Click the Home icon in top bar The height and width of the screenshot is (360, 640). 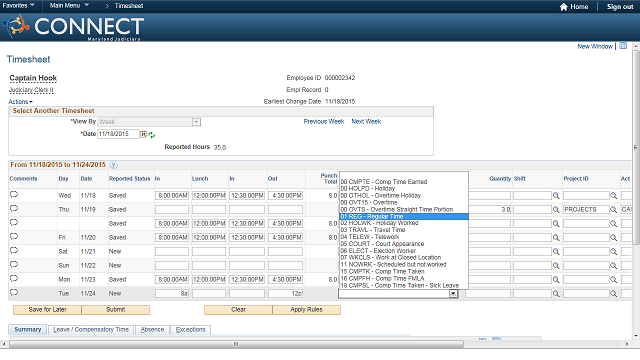click(x=564, y=7)
